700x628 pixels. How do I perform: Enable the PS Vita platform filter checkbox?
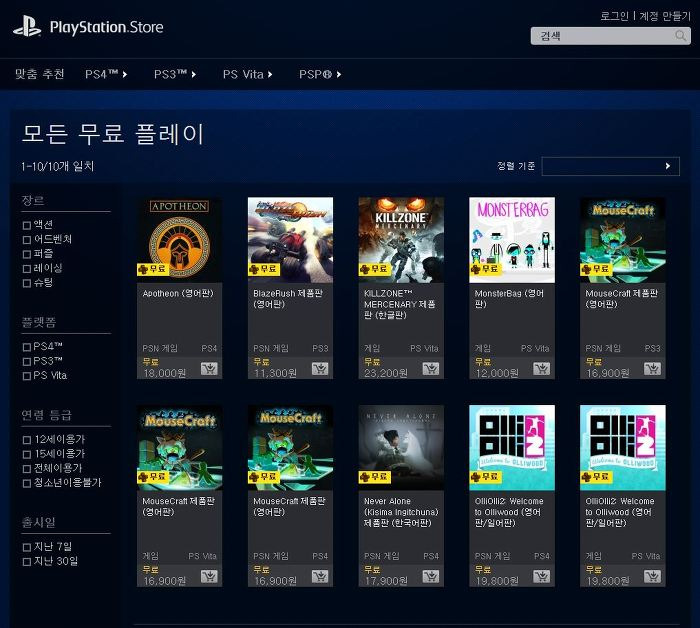pos(27,376)
